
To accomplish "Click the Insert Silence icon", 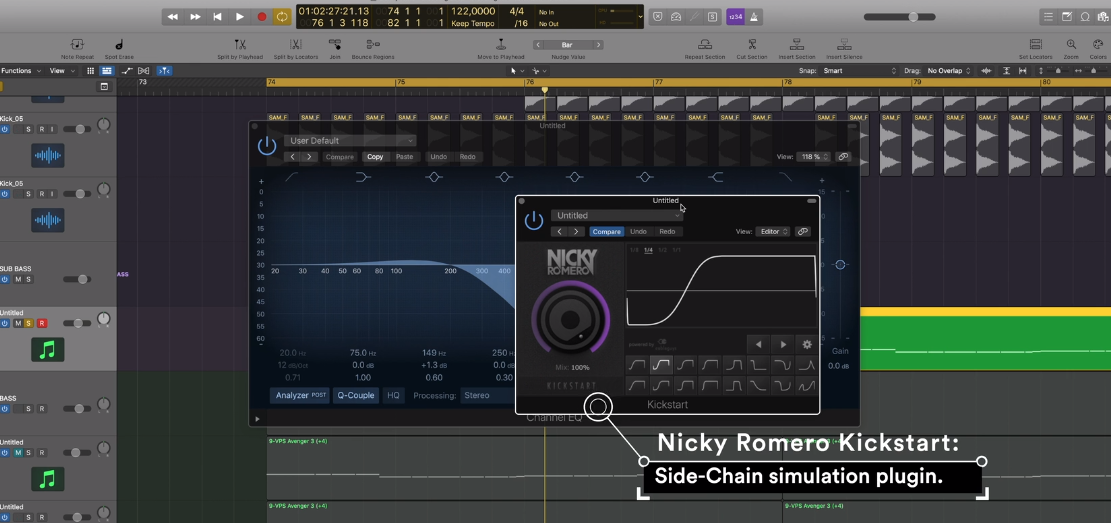I will point(844,45).
